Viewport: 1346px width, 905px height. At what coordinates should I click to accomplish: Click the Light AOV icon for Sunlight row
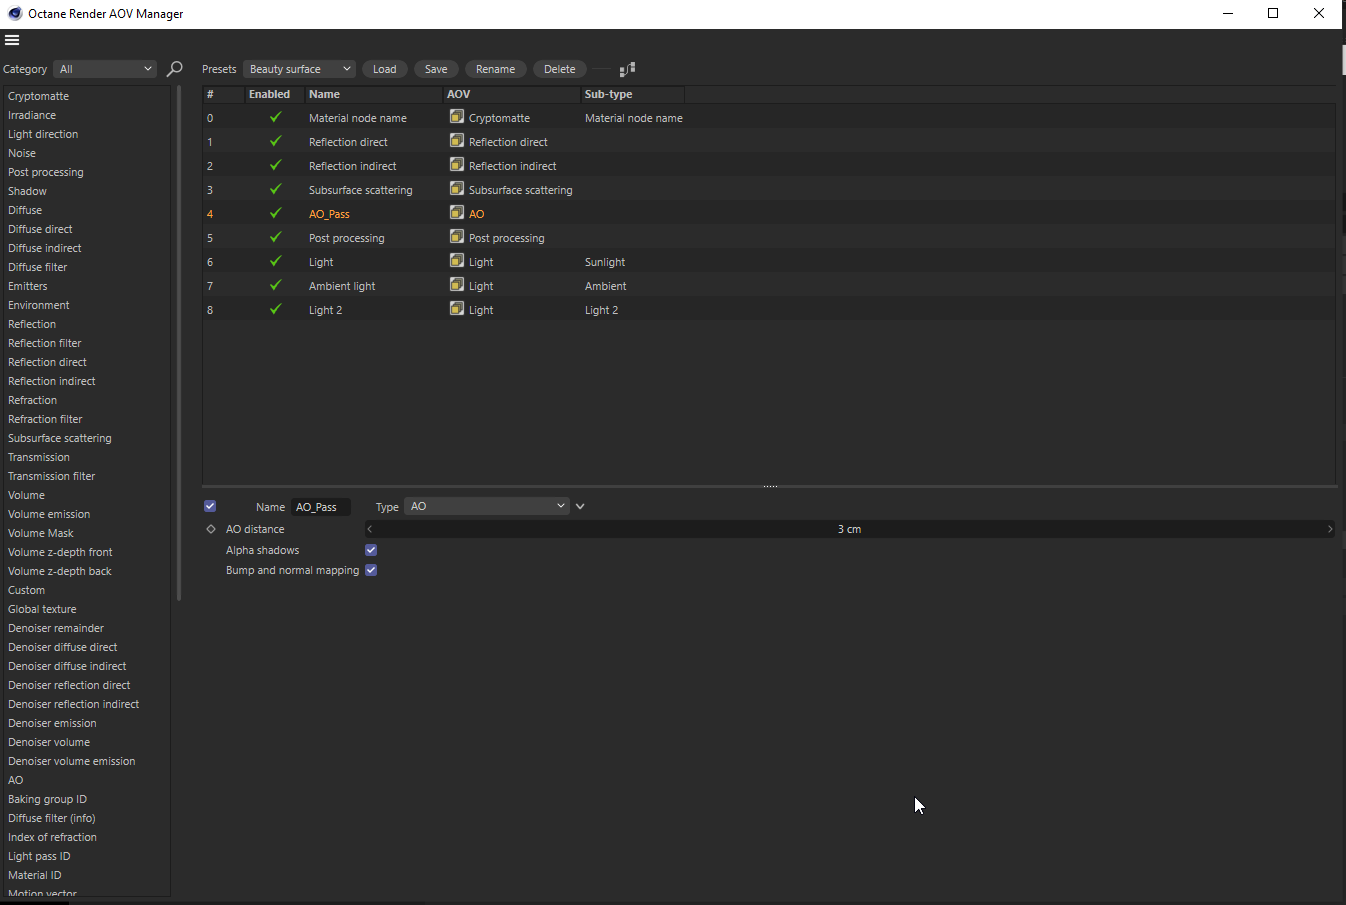tap(457, 261)
